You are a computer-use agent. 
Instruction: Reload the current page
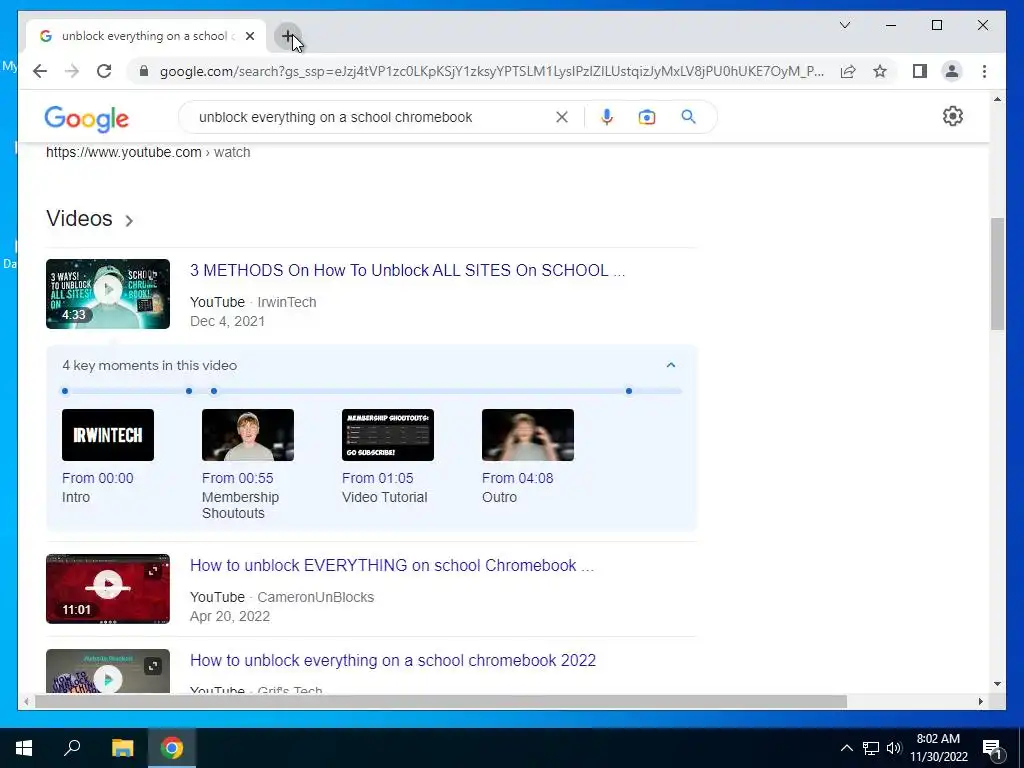pyautogui.click(x=104, y=71)
